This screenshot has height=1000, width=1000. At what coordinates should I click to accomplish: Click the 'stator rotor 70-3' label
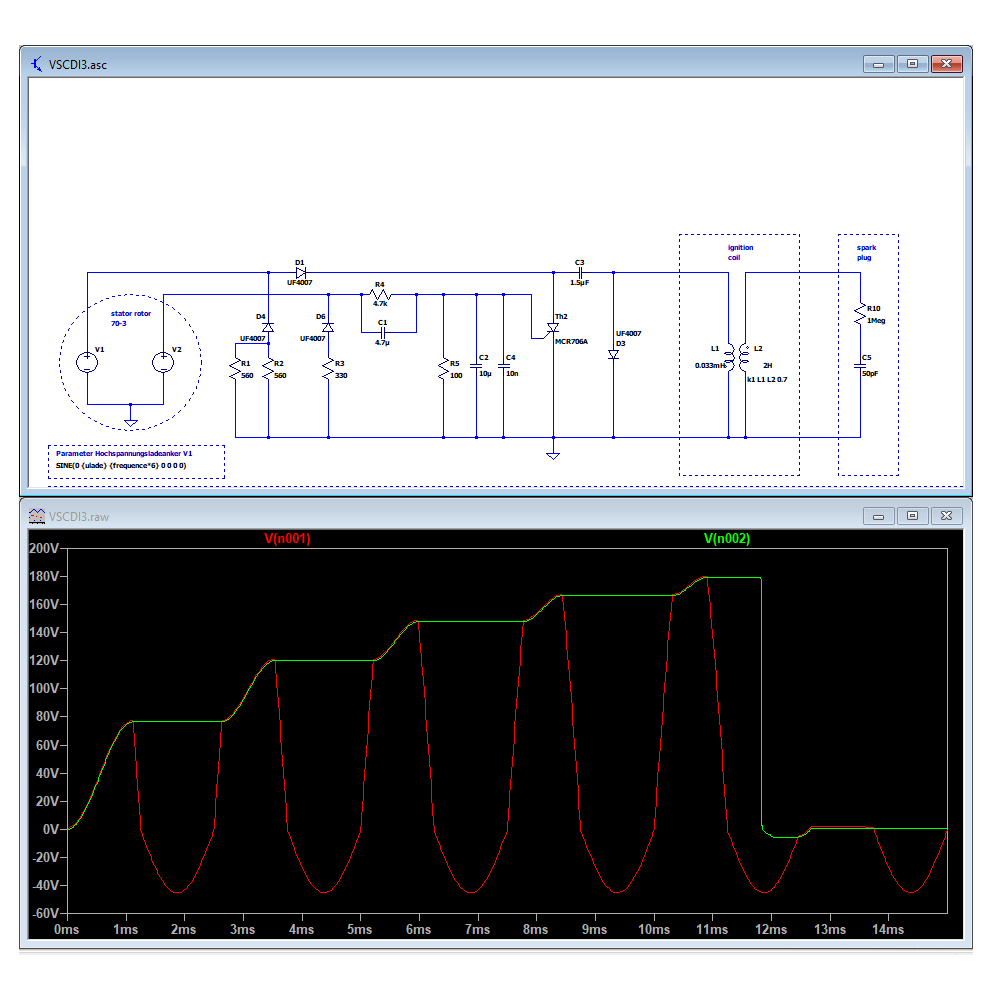131,318
